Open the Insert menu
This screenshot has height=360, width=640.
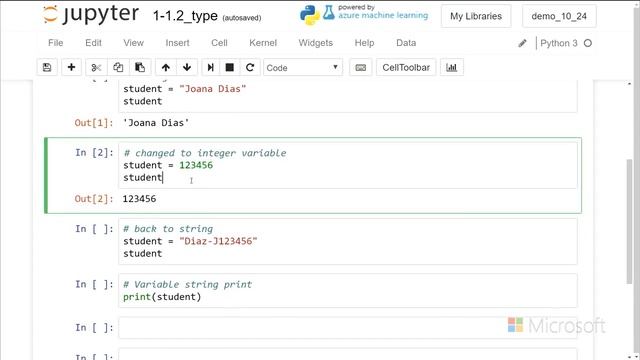point(178,43)
